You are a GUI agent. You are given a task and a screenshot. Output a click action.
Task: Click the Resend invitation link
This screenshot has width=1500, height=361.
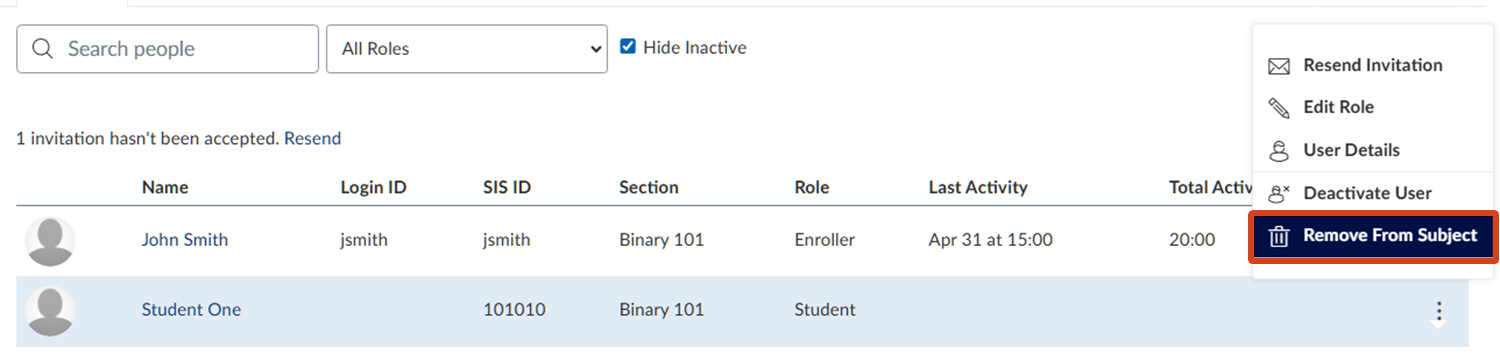point(312,139)
